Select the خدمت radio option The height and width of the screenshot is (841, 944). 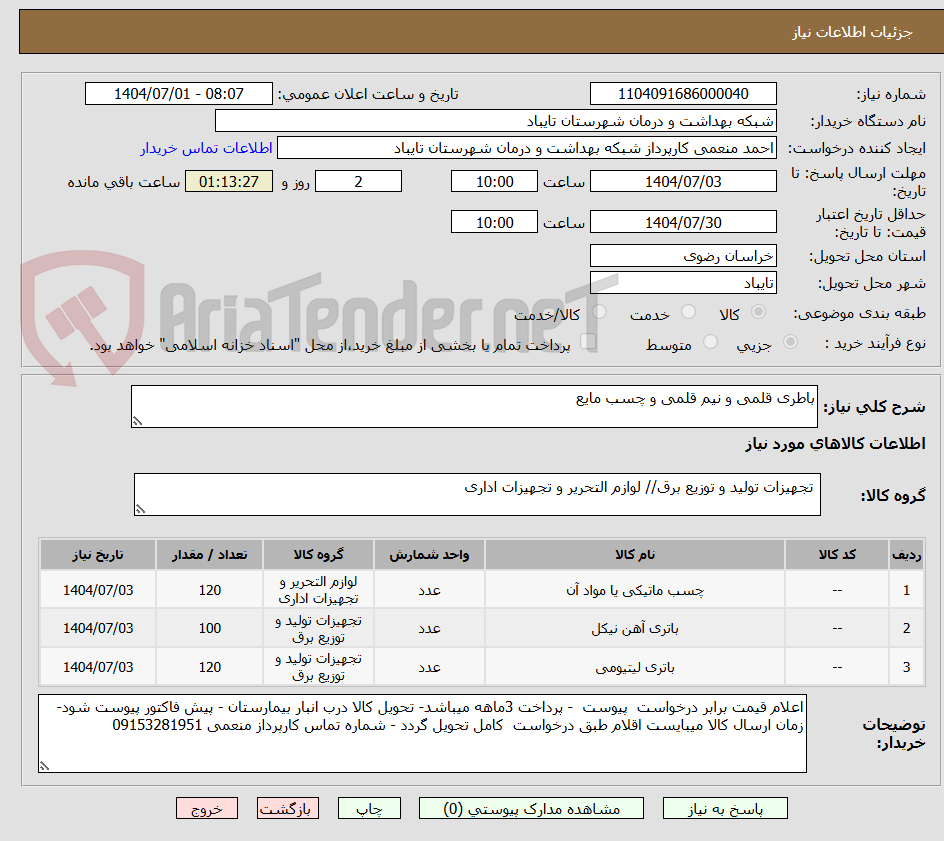point(688,311)
